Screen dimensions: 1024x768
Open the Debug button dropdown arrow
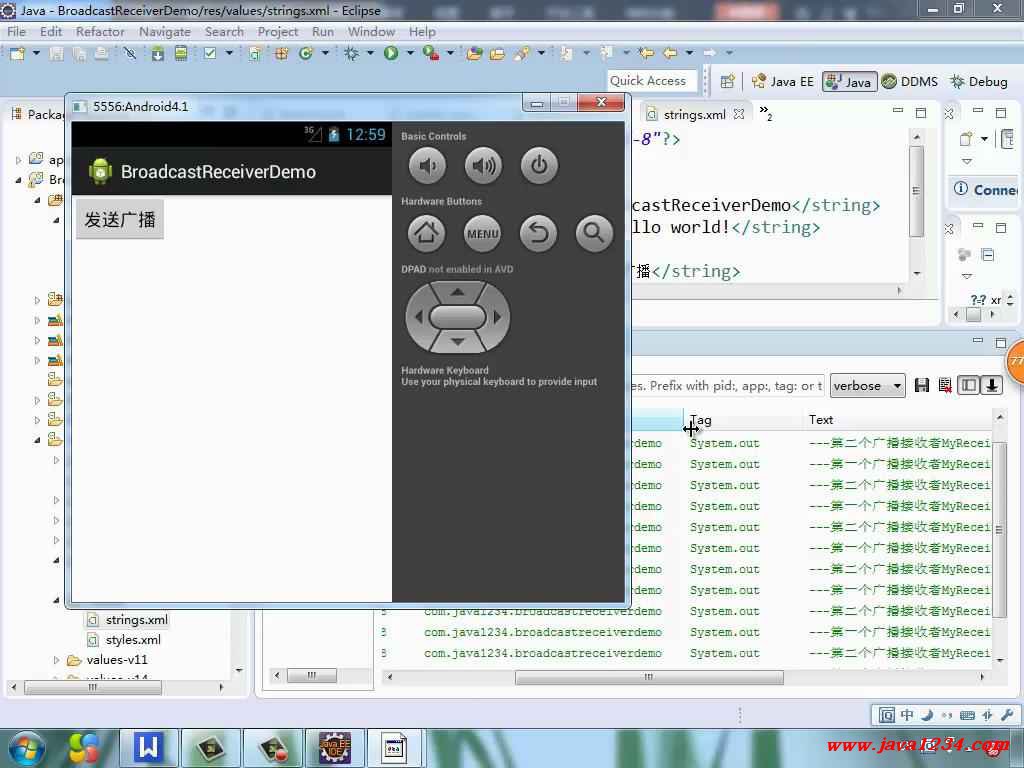[370, 54]
